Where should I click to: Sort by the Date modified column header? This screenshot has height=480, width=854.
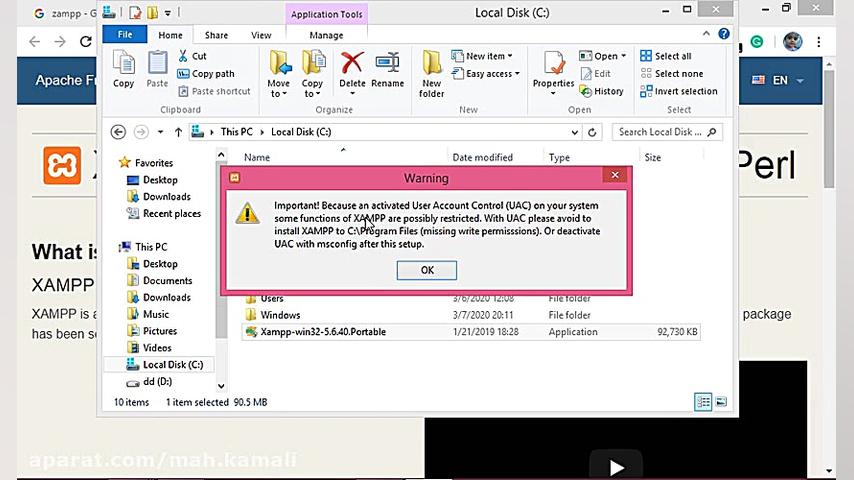pyautogui.click(x=483, y=157)
